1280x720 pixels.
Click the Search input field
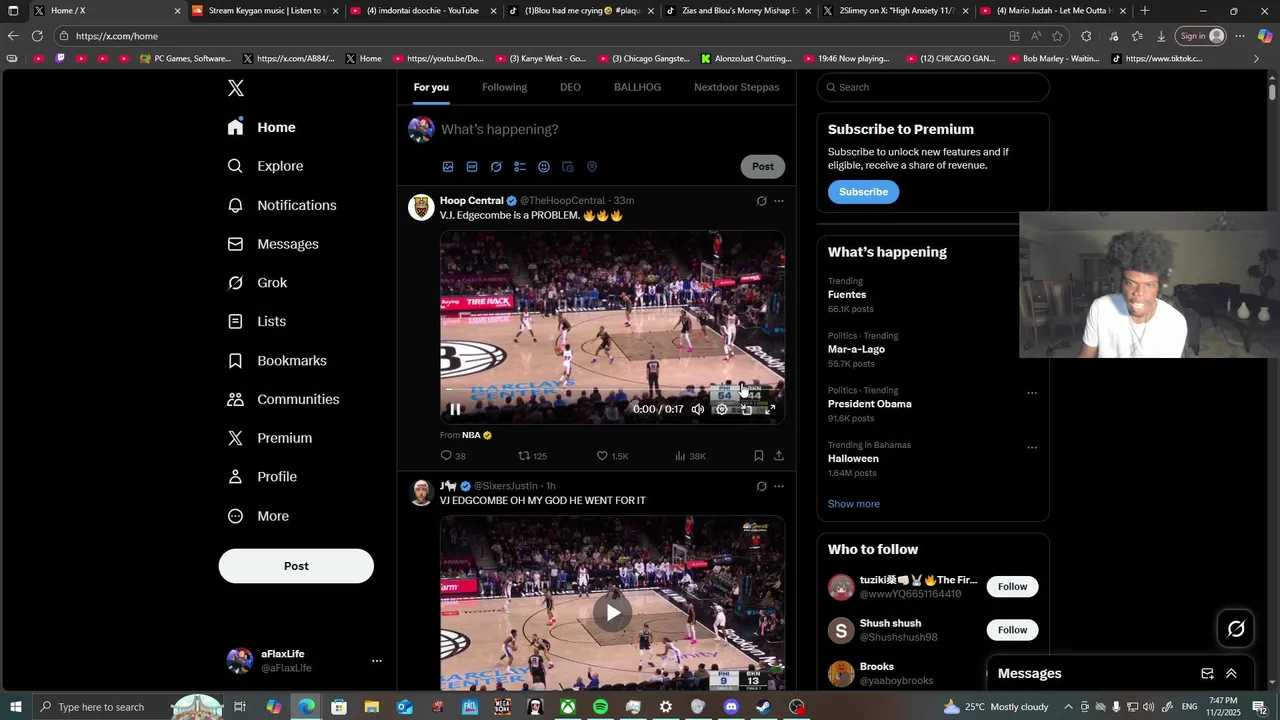click(x=933, y=87)
